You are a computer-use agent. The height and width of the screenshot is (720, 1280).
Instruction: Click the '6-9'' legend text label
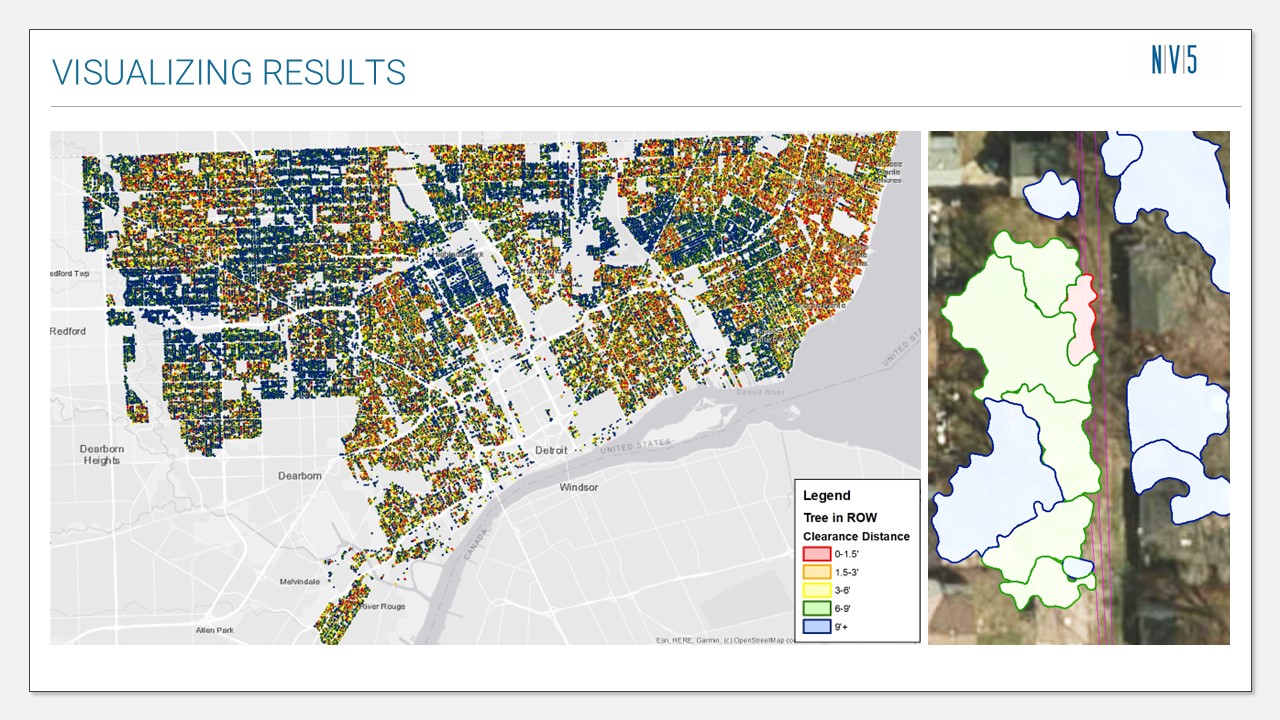[x=843, y=608]
